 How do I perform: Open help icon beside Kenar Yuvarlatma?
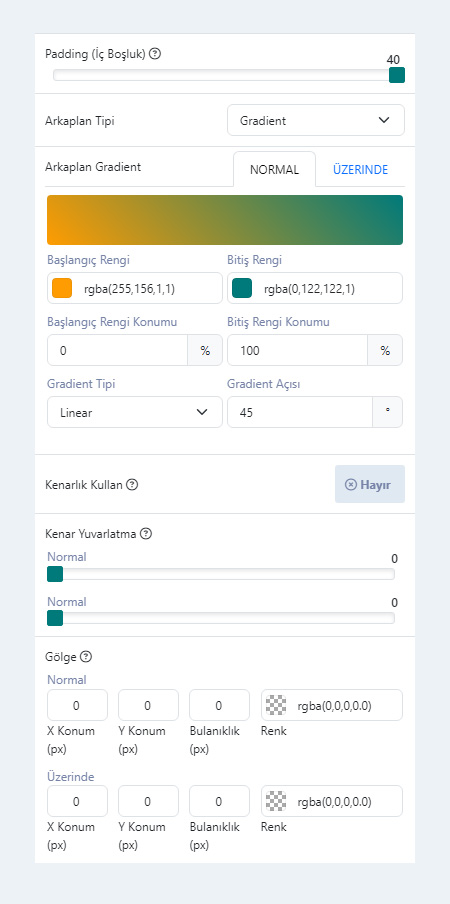point(146,534)
